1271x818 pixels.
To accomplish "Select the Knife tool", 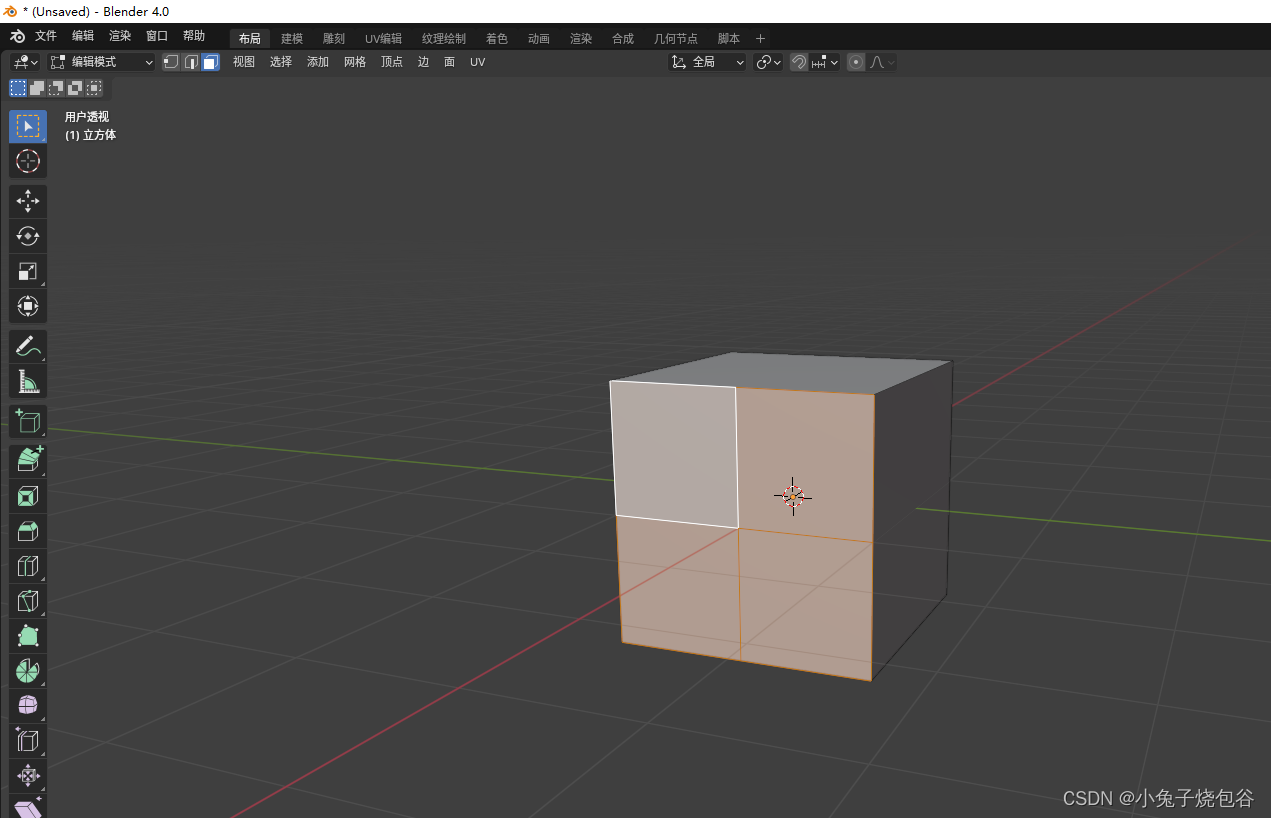I will tap(28, 601).
